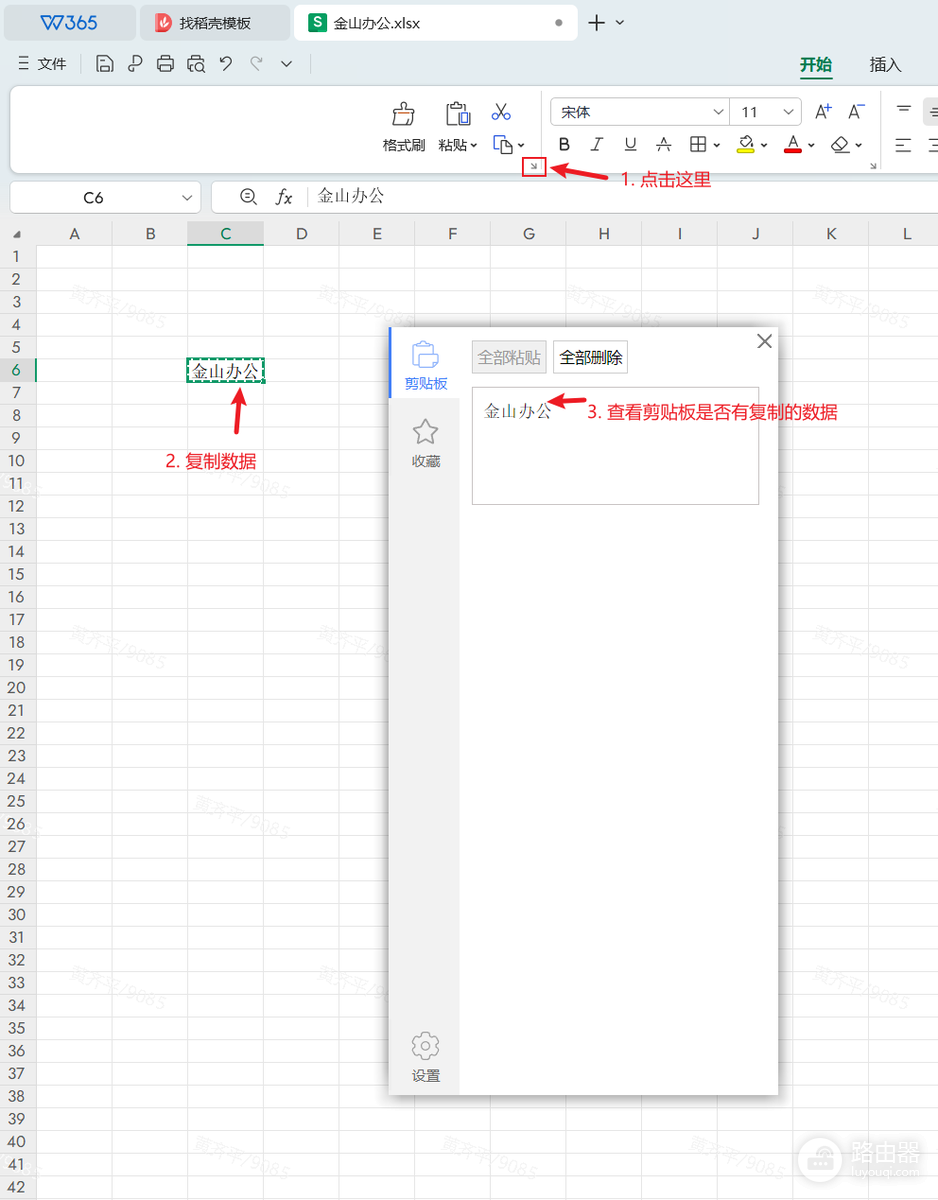Expand the borders dropdown arrow
Screen dimensions: 938x1200
tap(716, 145)
